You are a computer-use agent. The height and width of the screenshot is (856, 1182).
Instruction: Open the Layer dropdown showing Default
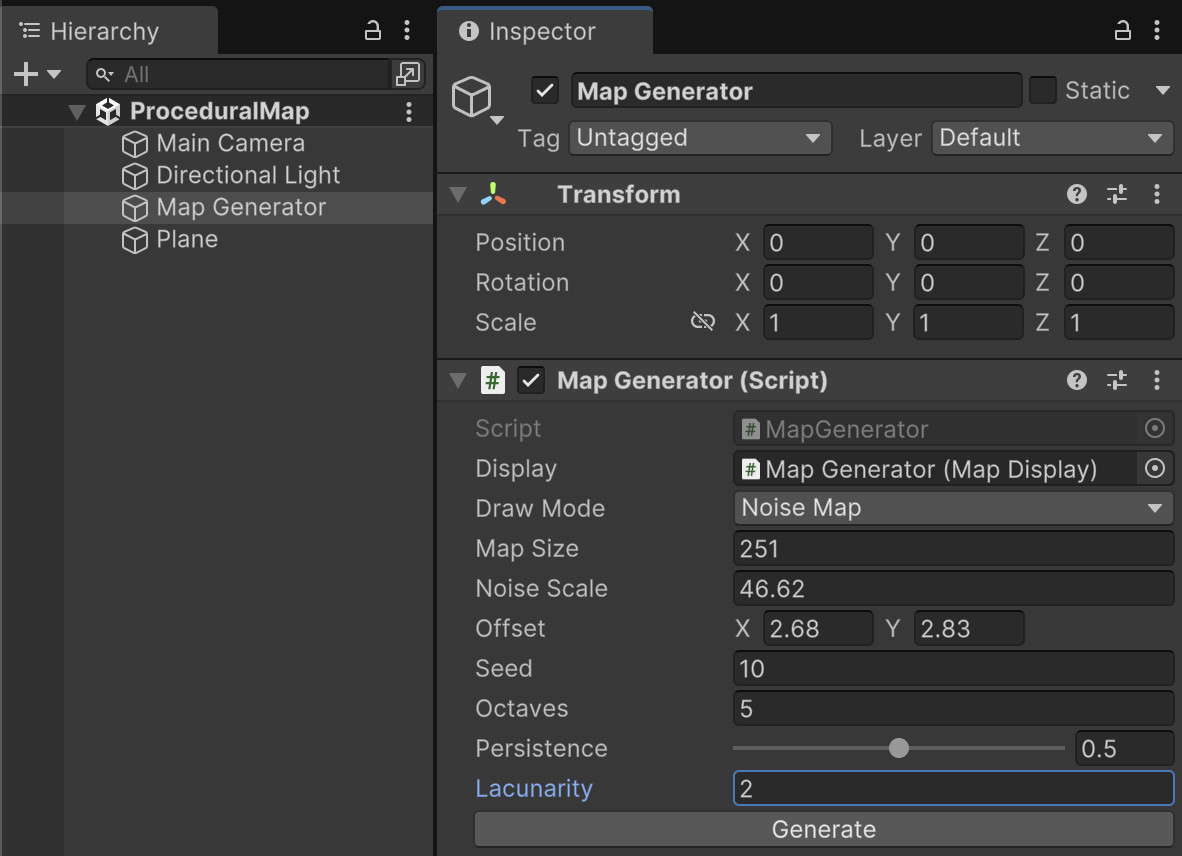(x=1052, y=138)
